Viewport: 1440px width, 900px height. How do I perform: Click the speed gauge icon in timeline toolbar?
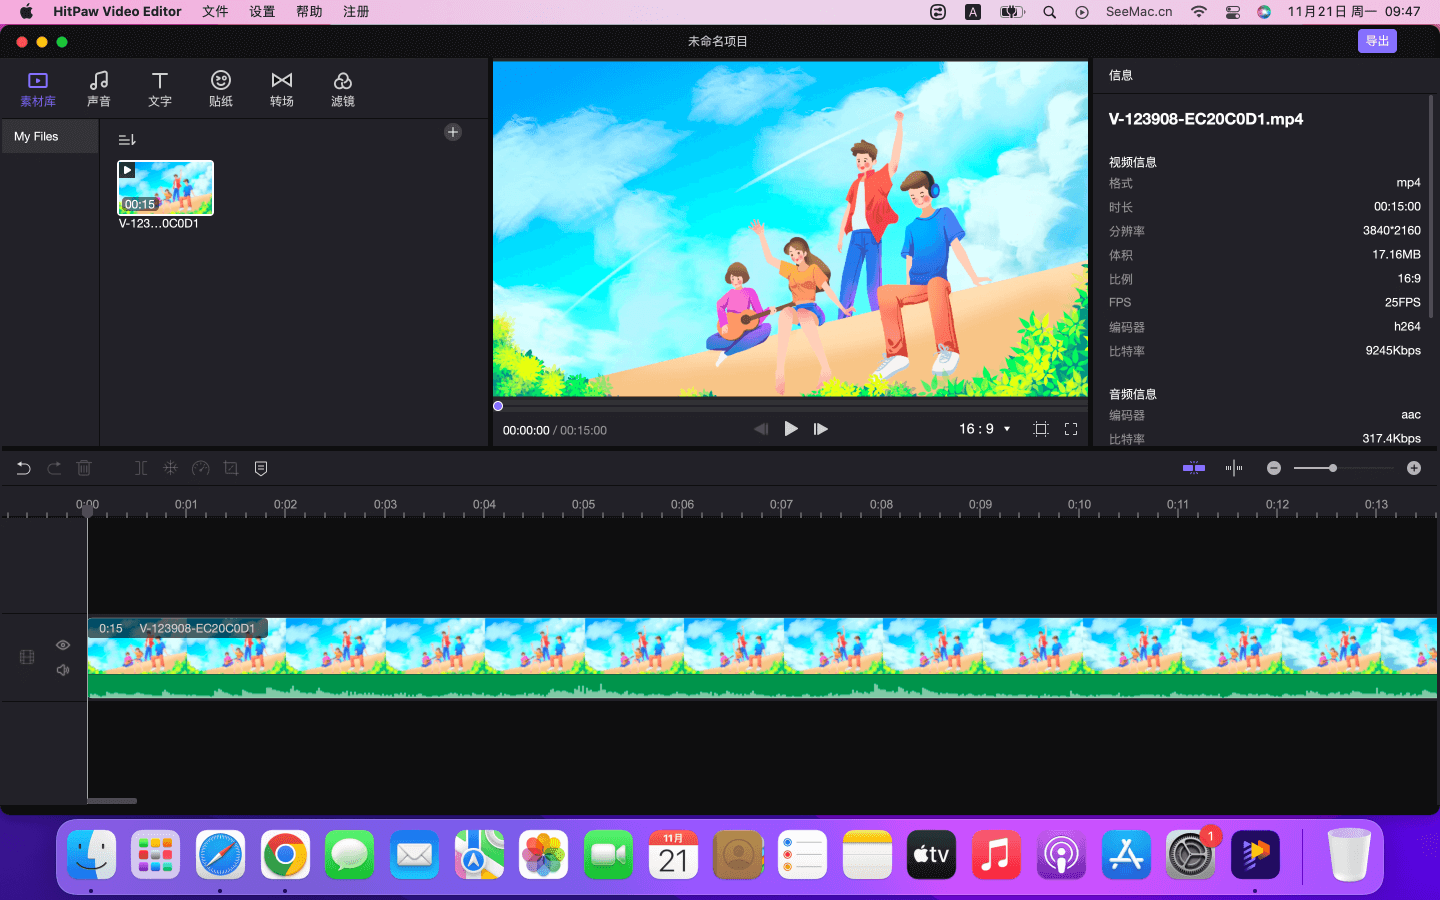coord(201,468)
